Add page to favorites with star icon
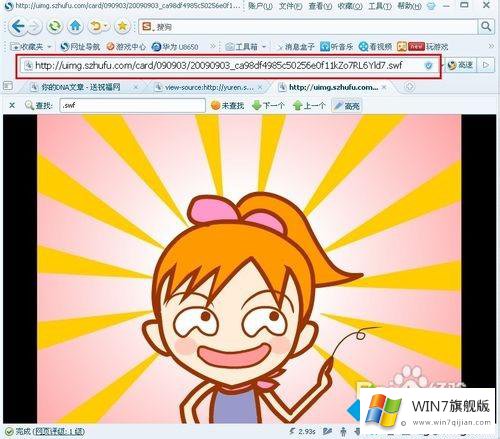 pos(122,26)
